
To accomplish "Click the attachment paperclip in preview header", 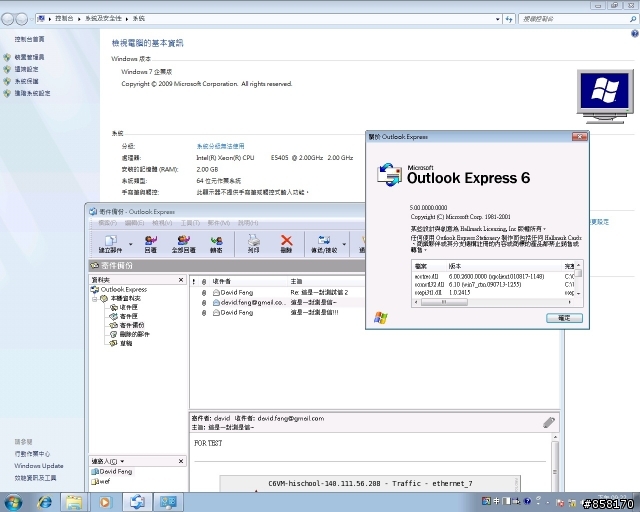I will tap(549, 423).
